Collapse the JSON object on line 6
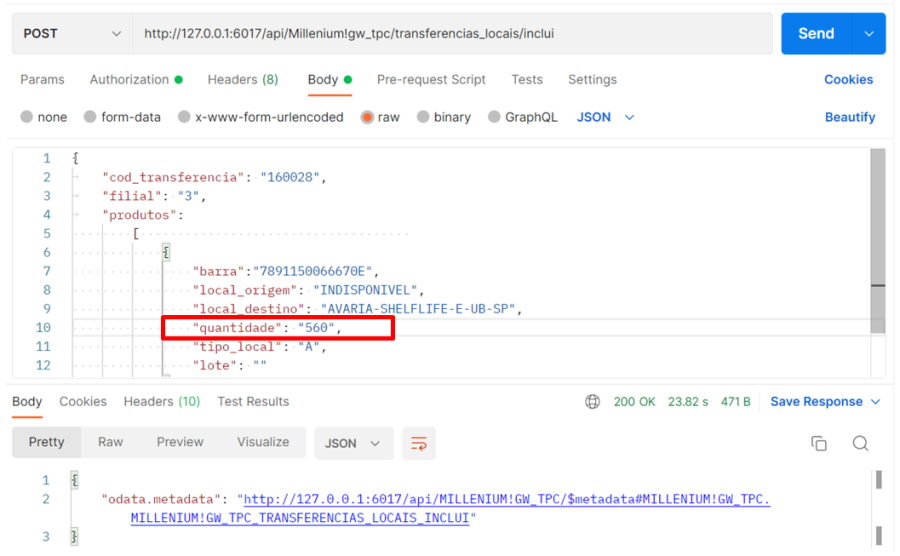 click(x=166, y=252)
